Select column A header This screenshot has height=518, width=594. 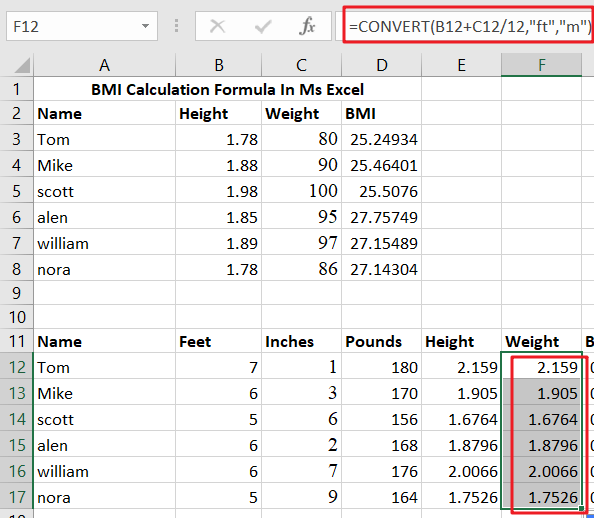[x=105, y=65]
